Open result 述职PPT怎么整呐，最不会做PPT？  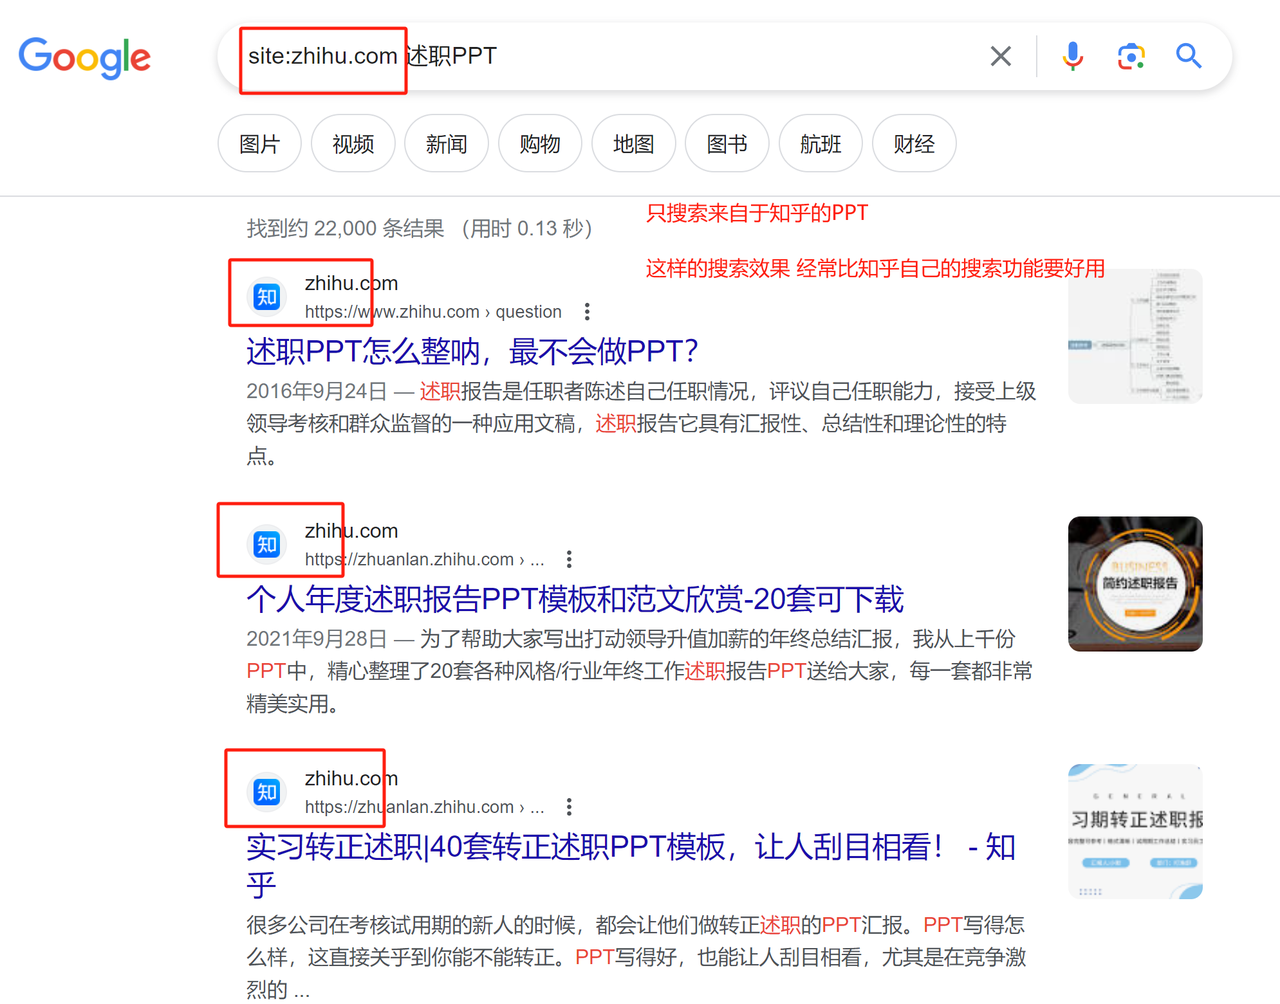pyautogui.click(x=472, y=351)
